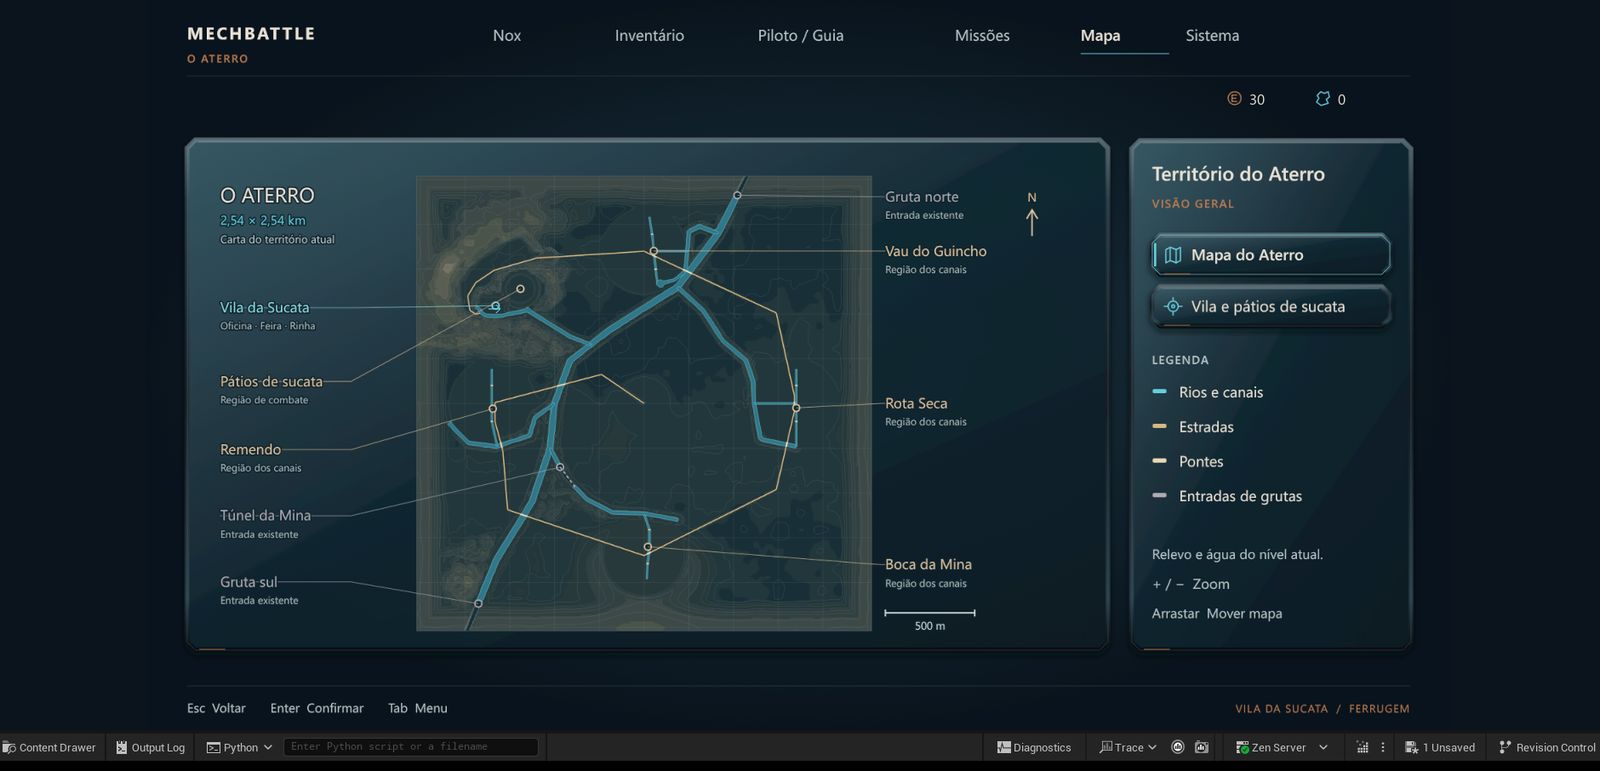Screen dimensions: 1600x771
Task: Click the Gruta norte marker on map
Action: pos(737,195)
